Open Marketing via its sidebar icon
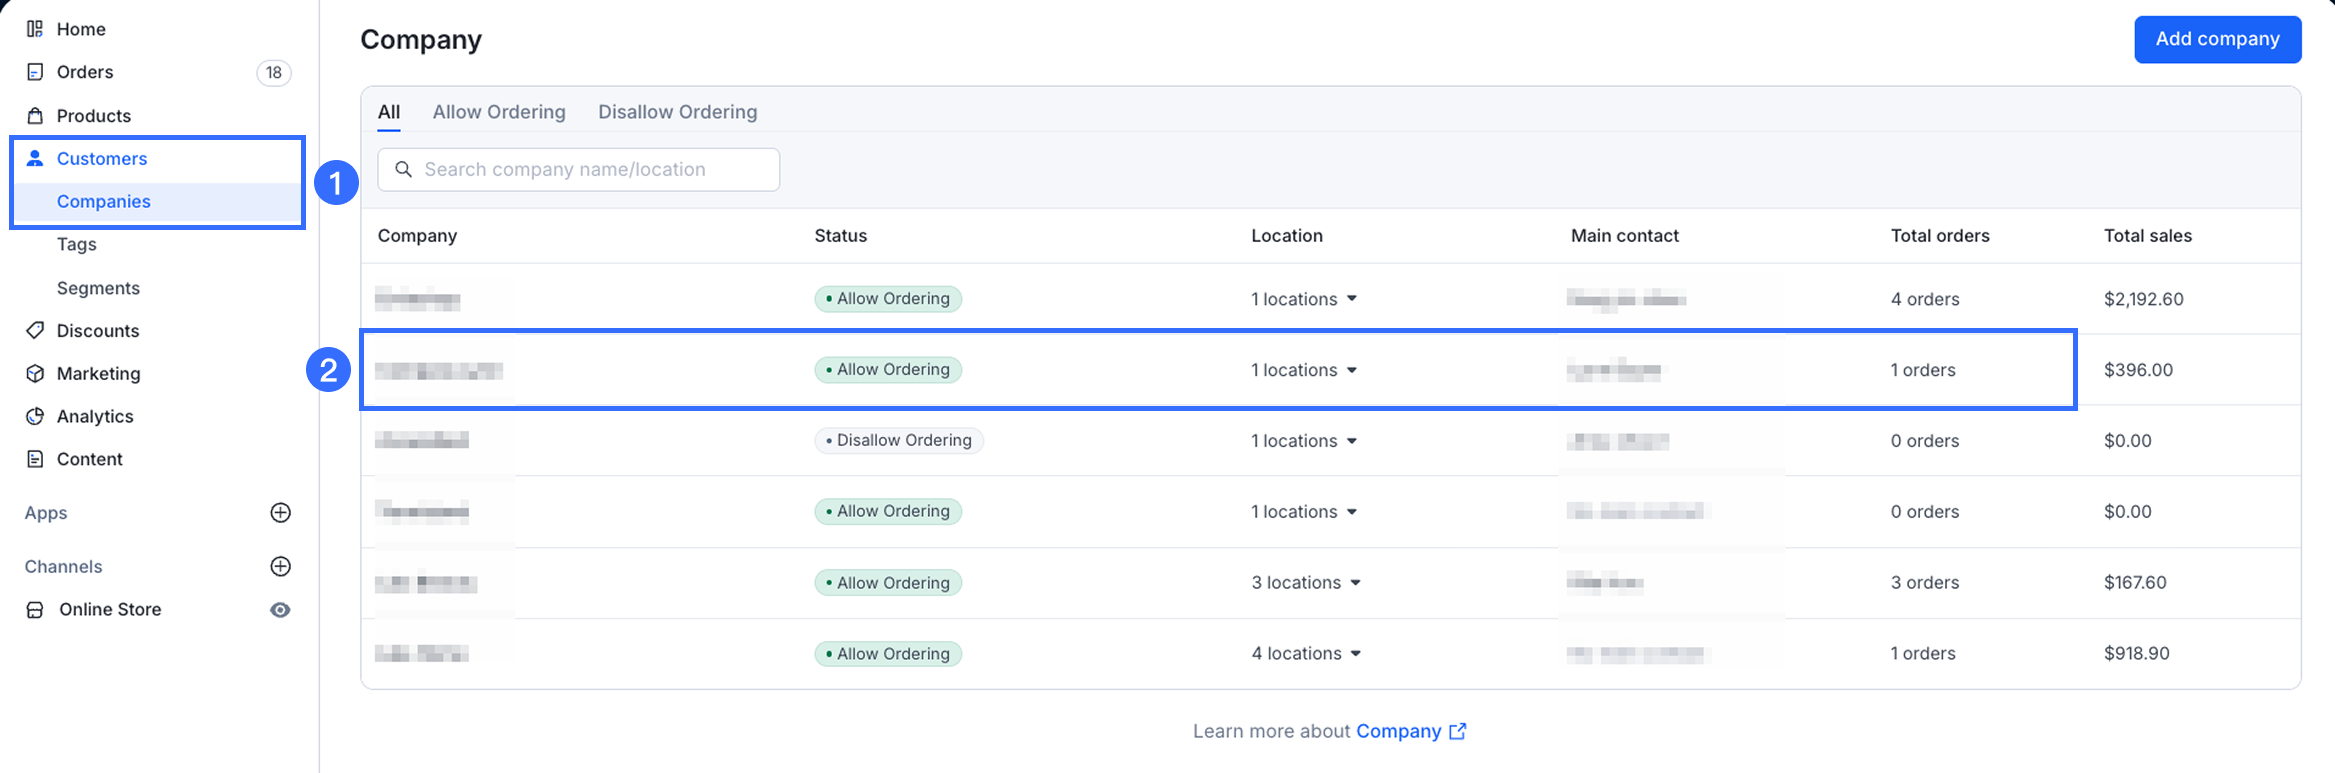 35,373
